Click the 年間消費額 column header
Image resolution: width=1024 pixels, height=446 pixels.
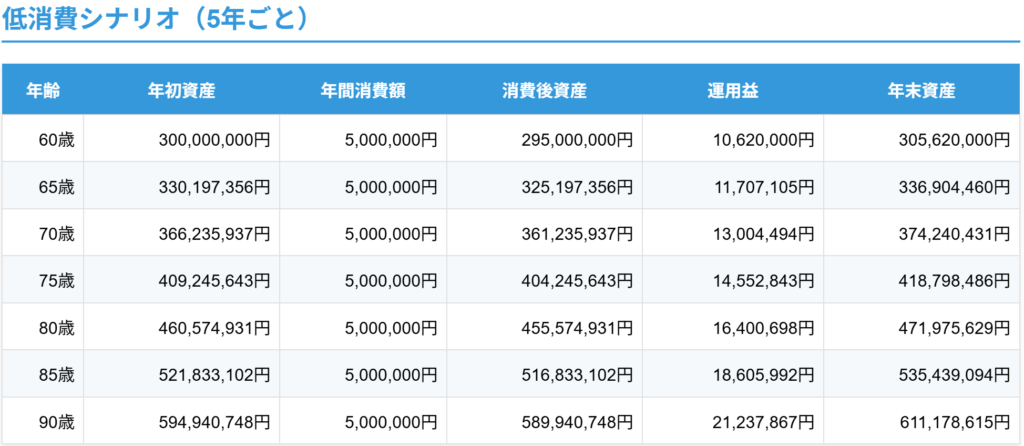click(363, 90)
